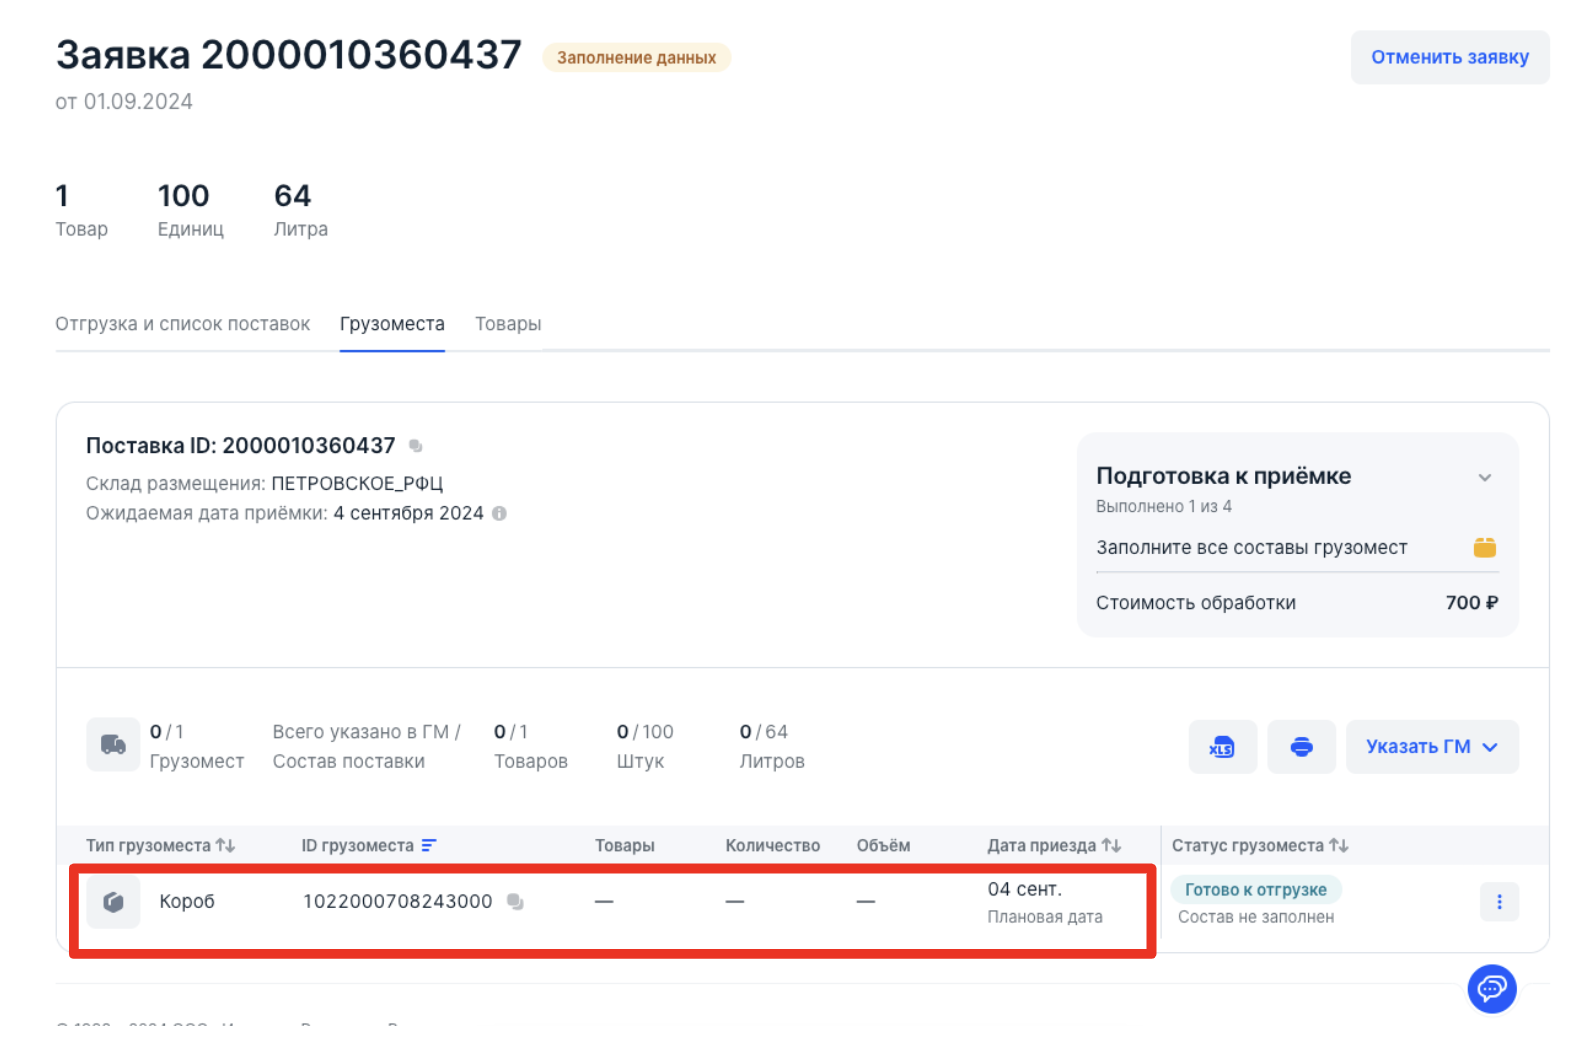The height and width of the screenshot is (1058, 1588).
Task: Open the Указать ГМ dropdown
Action: tap(1432, 747)
